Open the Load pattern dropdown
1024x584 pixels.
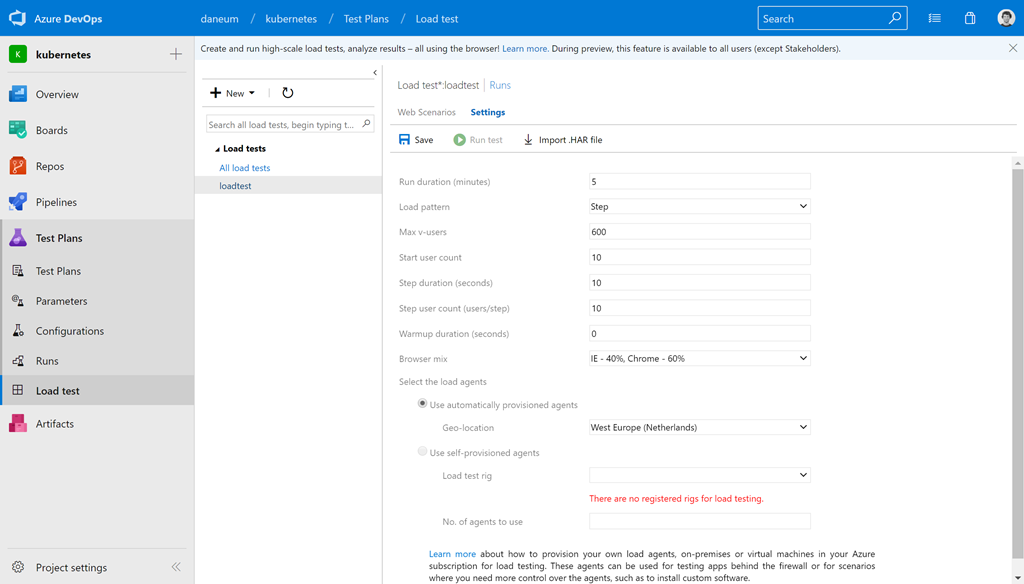coord(699,207)
